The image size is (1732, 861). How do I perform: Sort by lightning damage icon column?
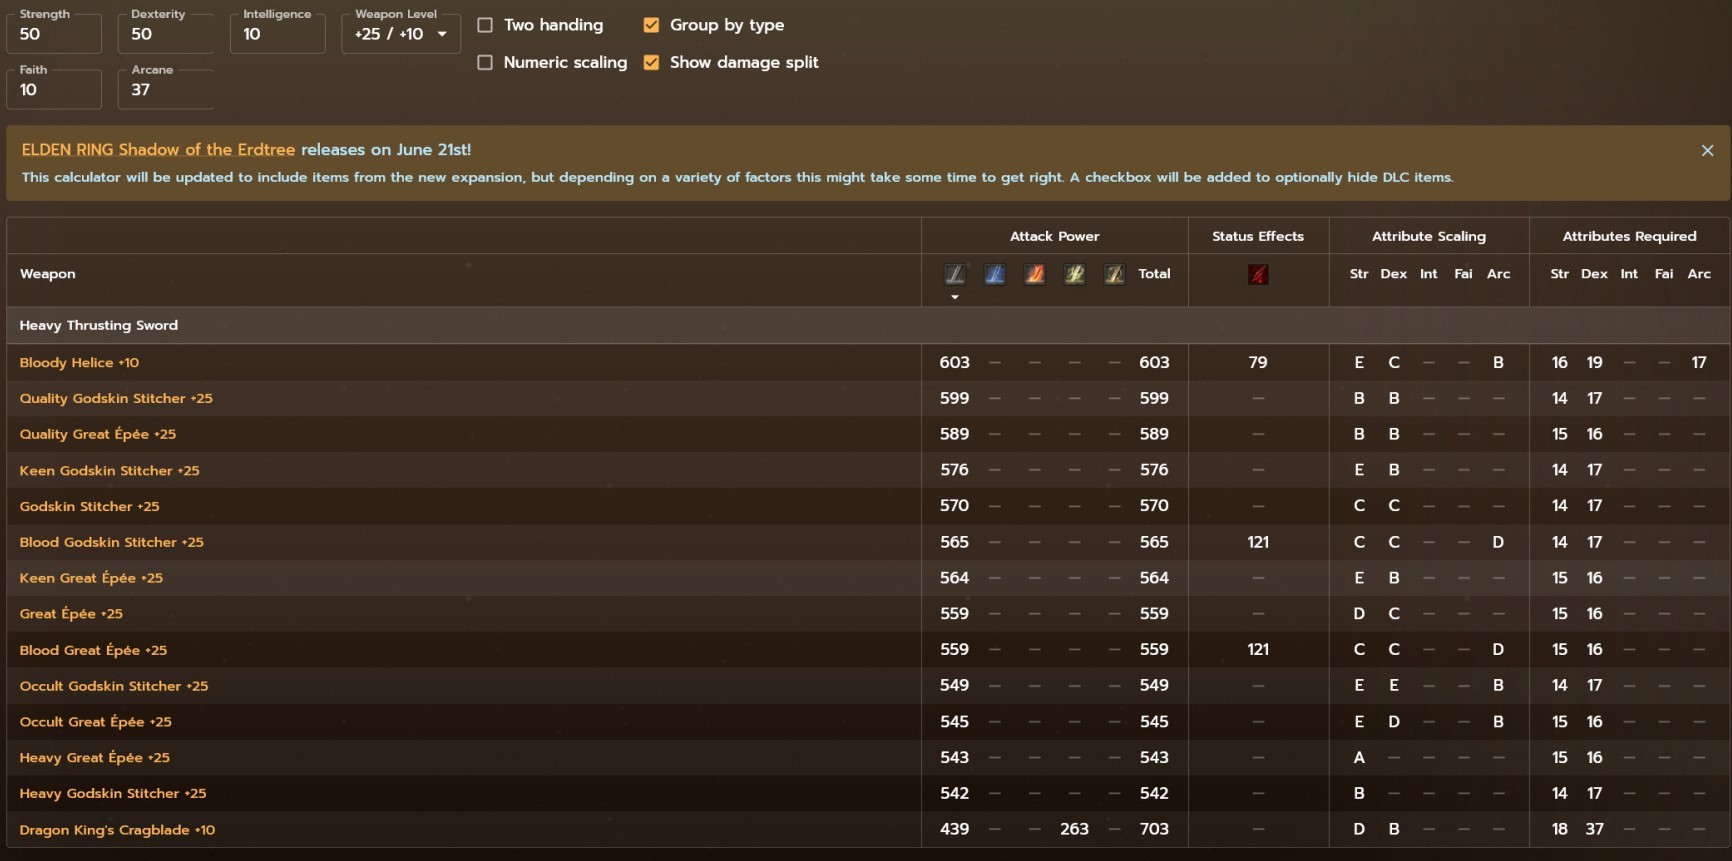tap(1075, 274)
